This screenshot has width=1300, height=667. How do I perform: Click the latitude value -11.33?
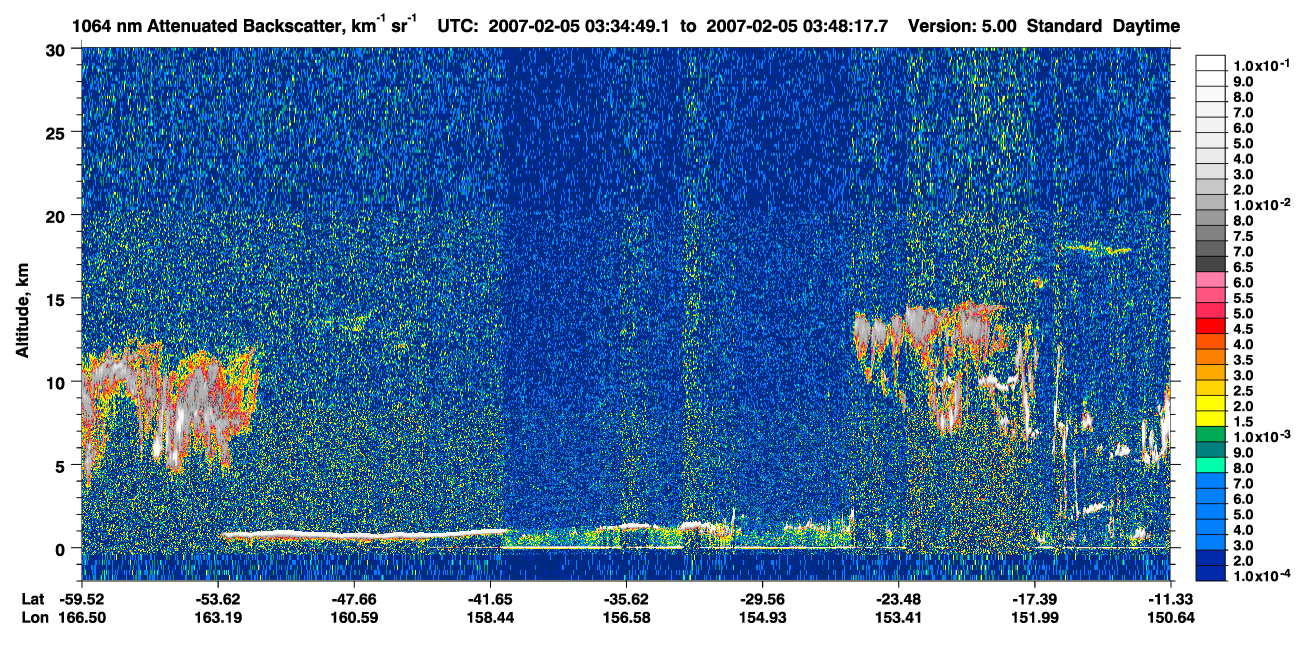(1170, 598)
